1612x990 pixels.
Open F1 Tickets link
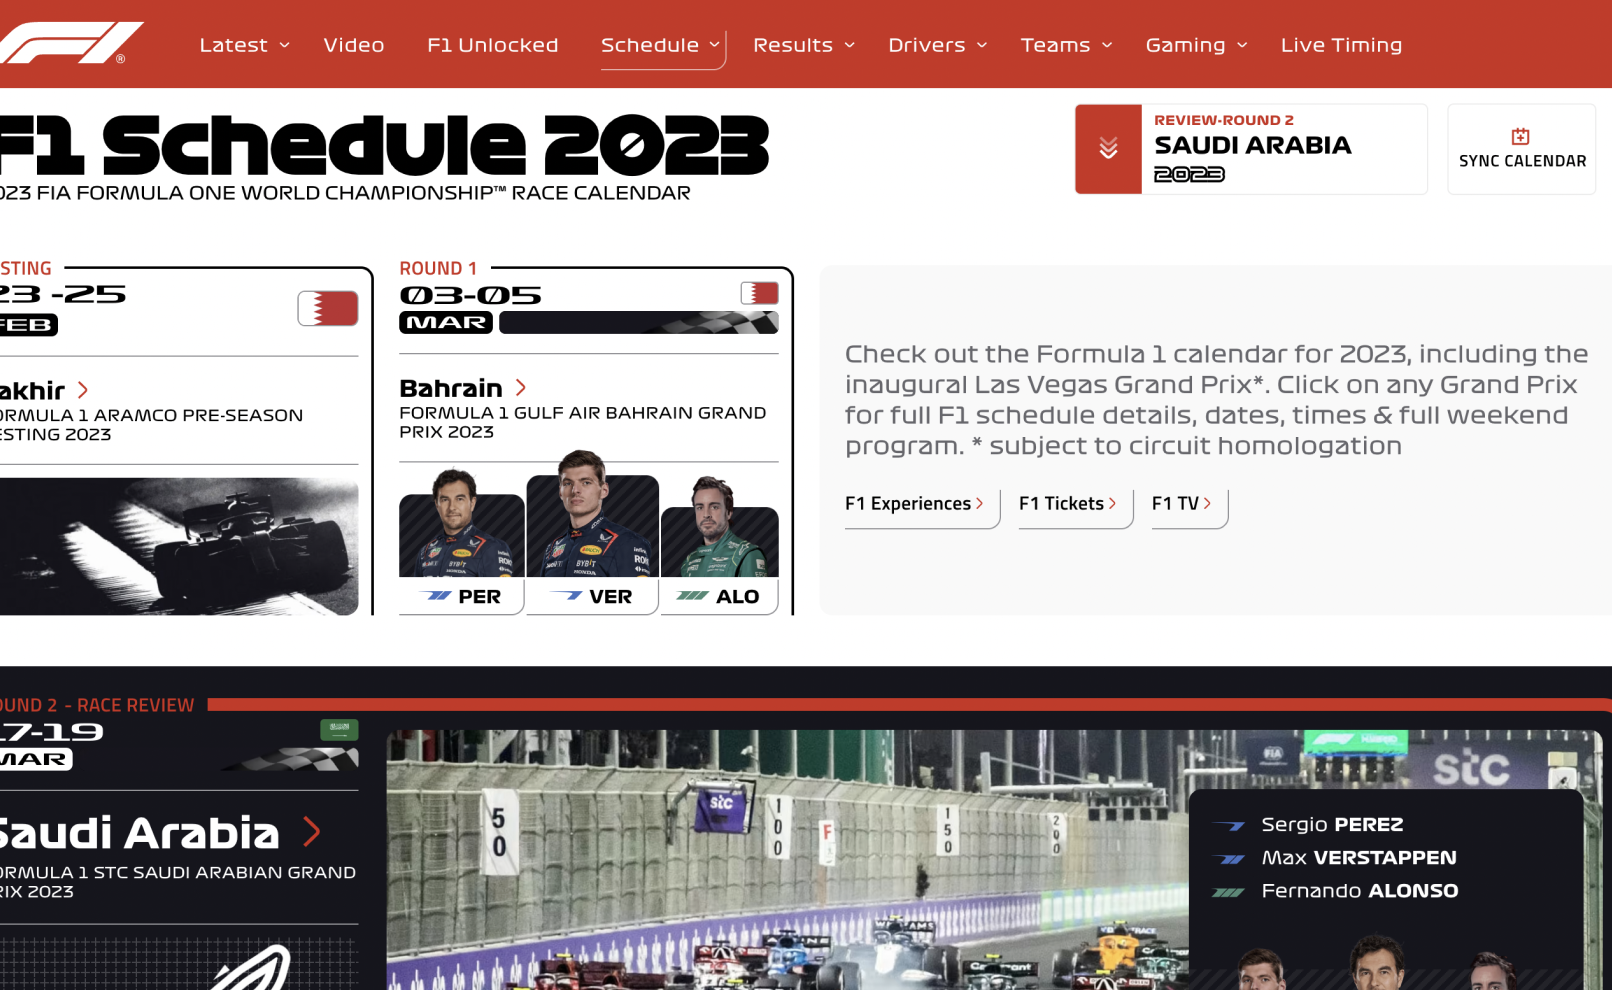click(1061, 503)
